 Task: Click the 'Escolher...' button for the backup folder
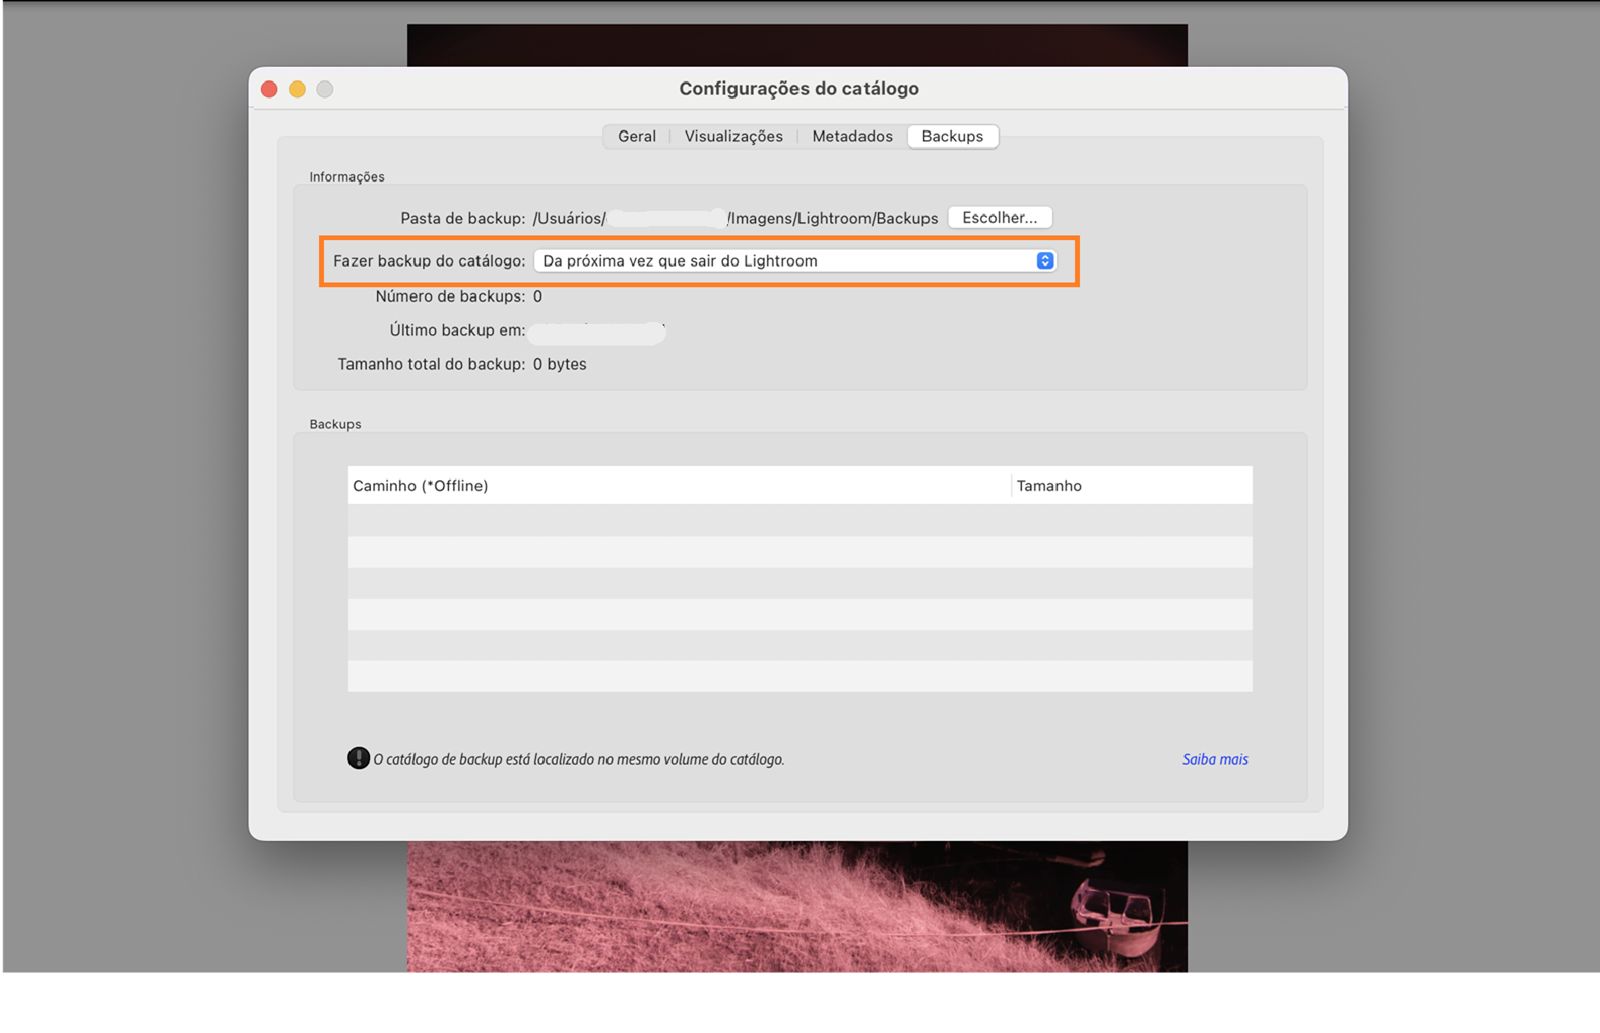(999, 217)
